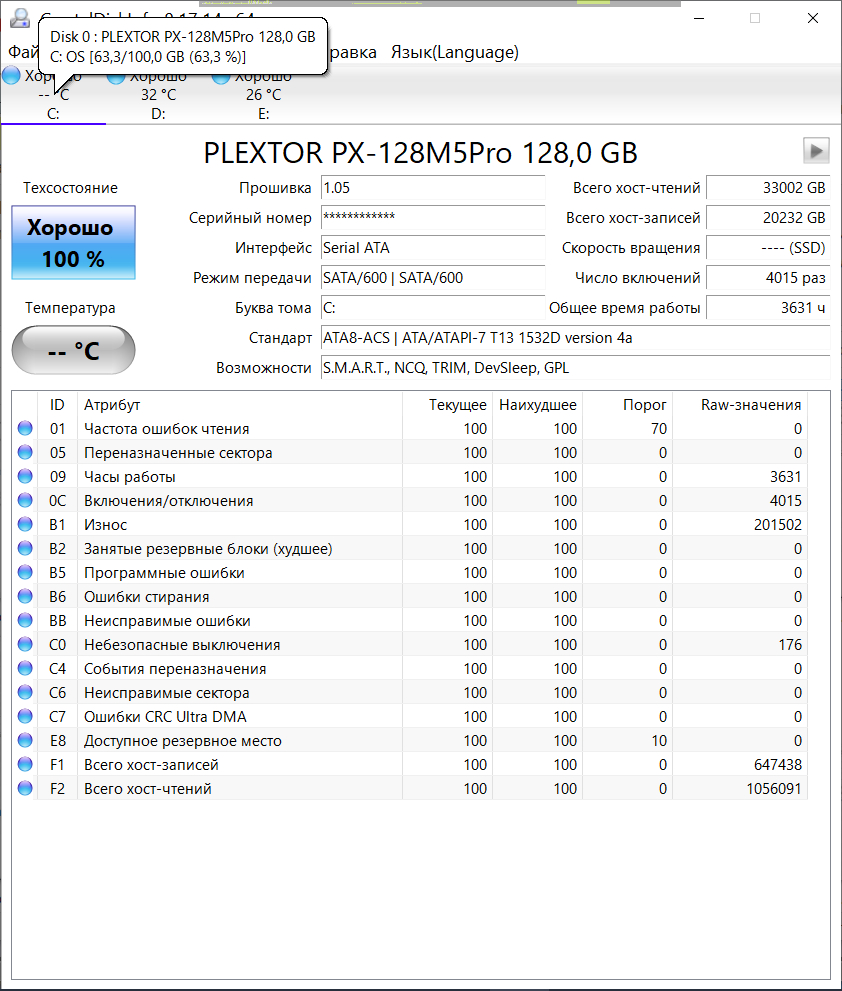
Task: Click status icon for Частота ошибок чтения row
Action: pyautogui.click(x=25, y=429)
